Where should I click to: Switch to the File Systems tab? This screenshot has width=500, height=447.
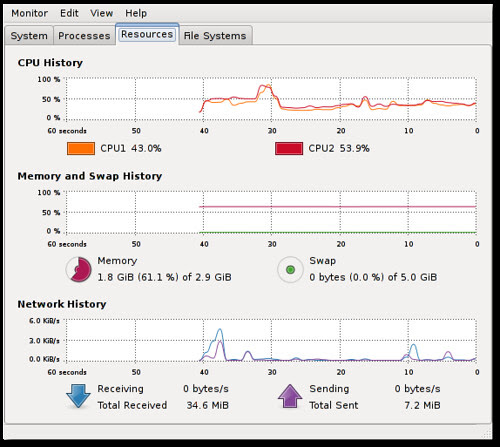(215, 36)
